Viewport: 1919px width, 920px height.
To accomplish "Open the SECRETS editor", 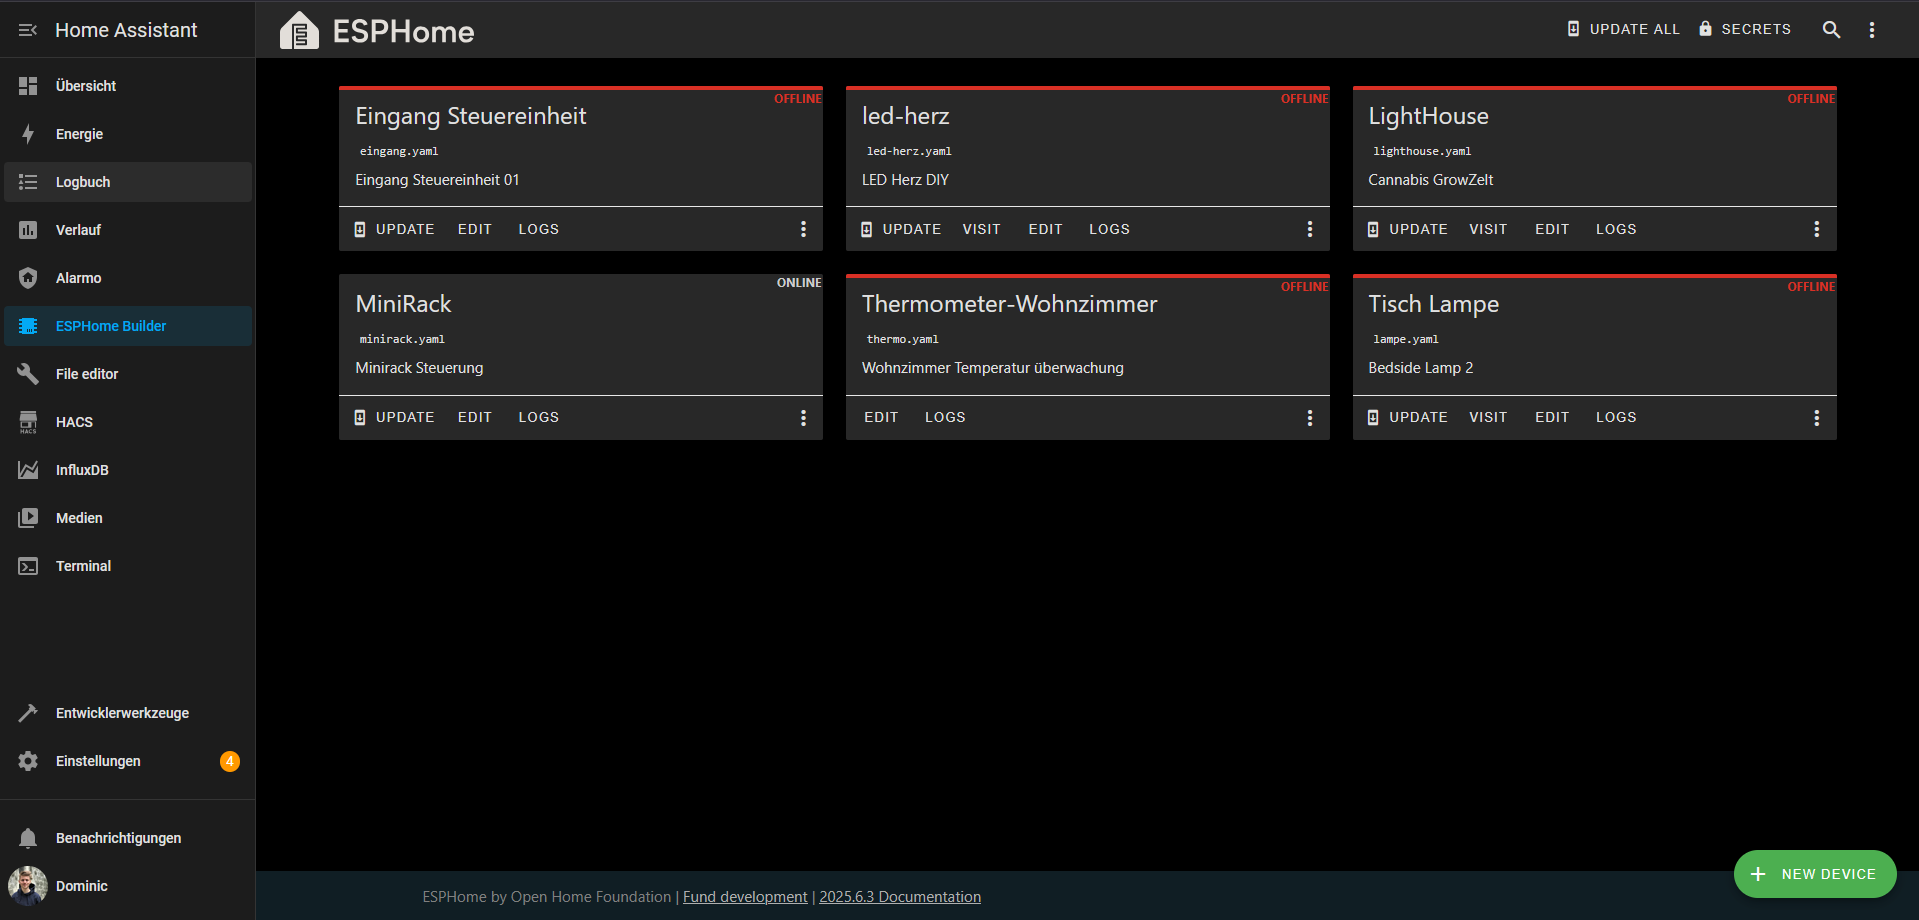I will coord(1745,29).
